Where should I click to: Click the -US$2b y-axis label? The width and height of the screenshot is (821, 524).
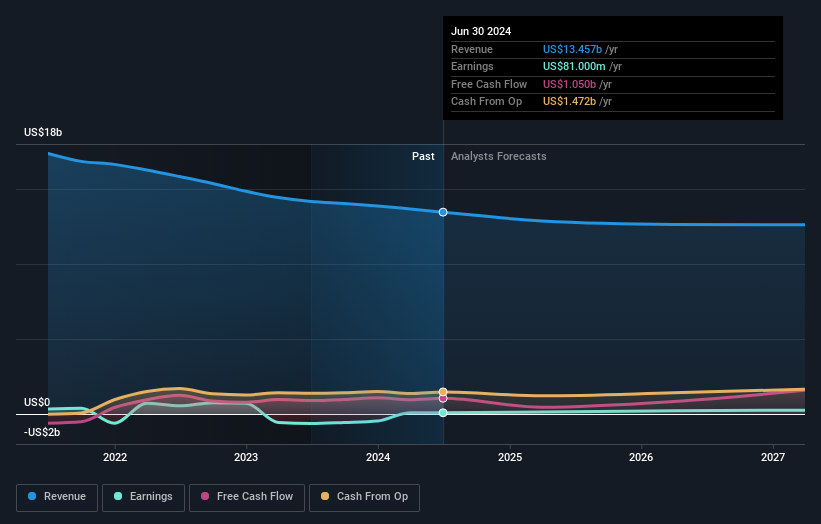[42, 432]
